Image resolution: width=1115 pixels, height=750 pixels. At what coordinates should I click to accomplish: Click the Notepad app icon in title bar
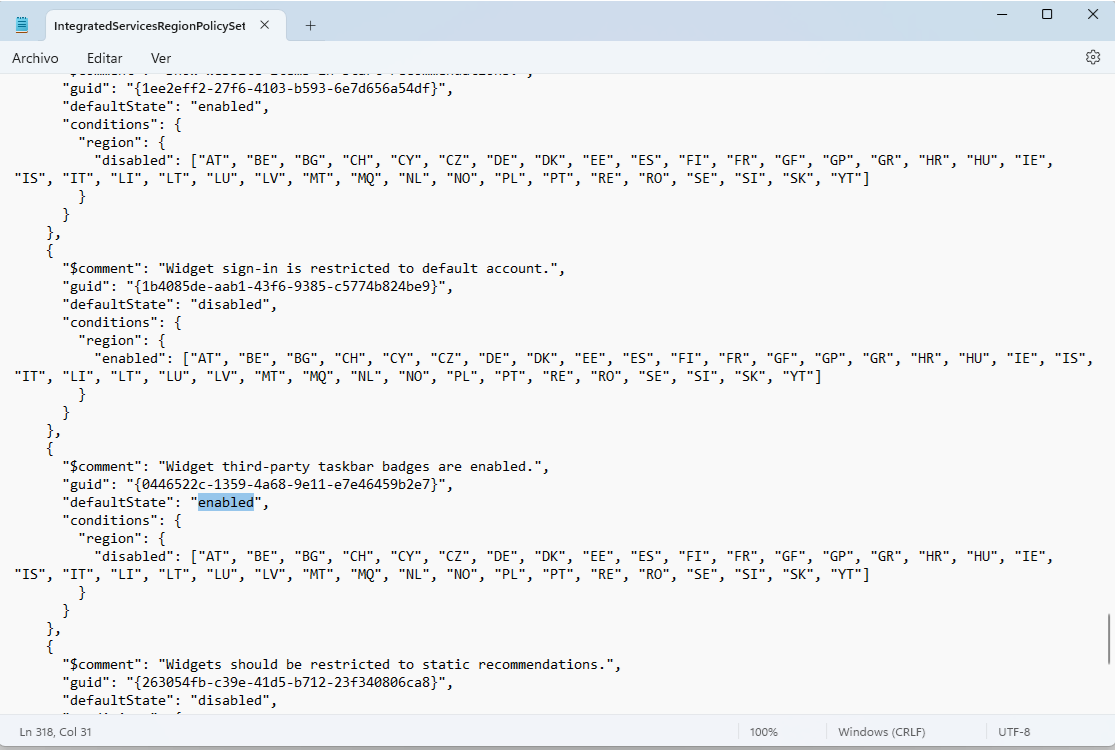[22, 25]
